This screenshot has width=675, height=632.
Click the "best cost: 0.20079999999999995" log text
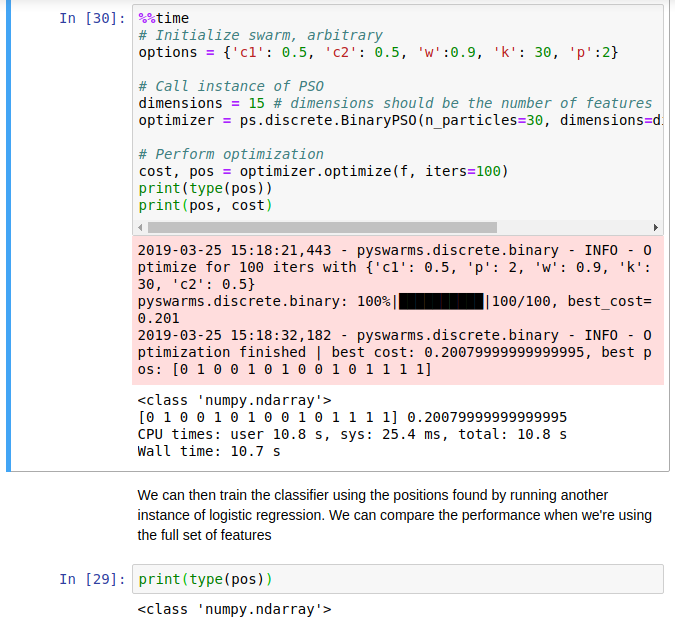click(x=458, y=352)
